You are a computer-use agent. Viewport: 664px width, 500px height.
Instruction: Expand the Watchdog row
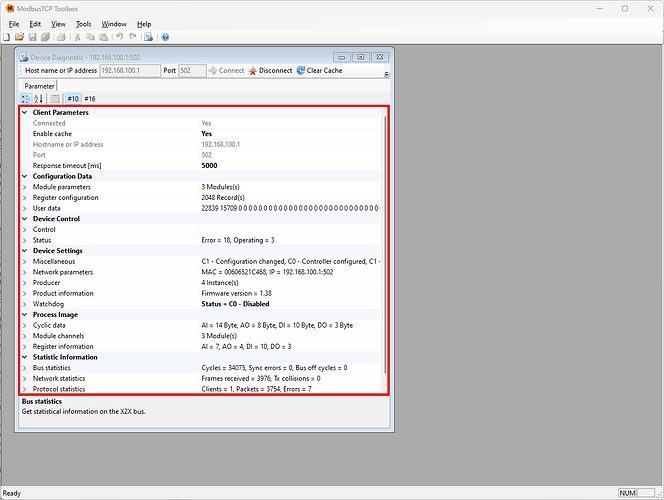[x=25, y=304]
